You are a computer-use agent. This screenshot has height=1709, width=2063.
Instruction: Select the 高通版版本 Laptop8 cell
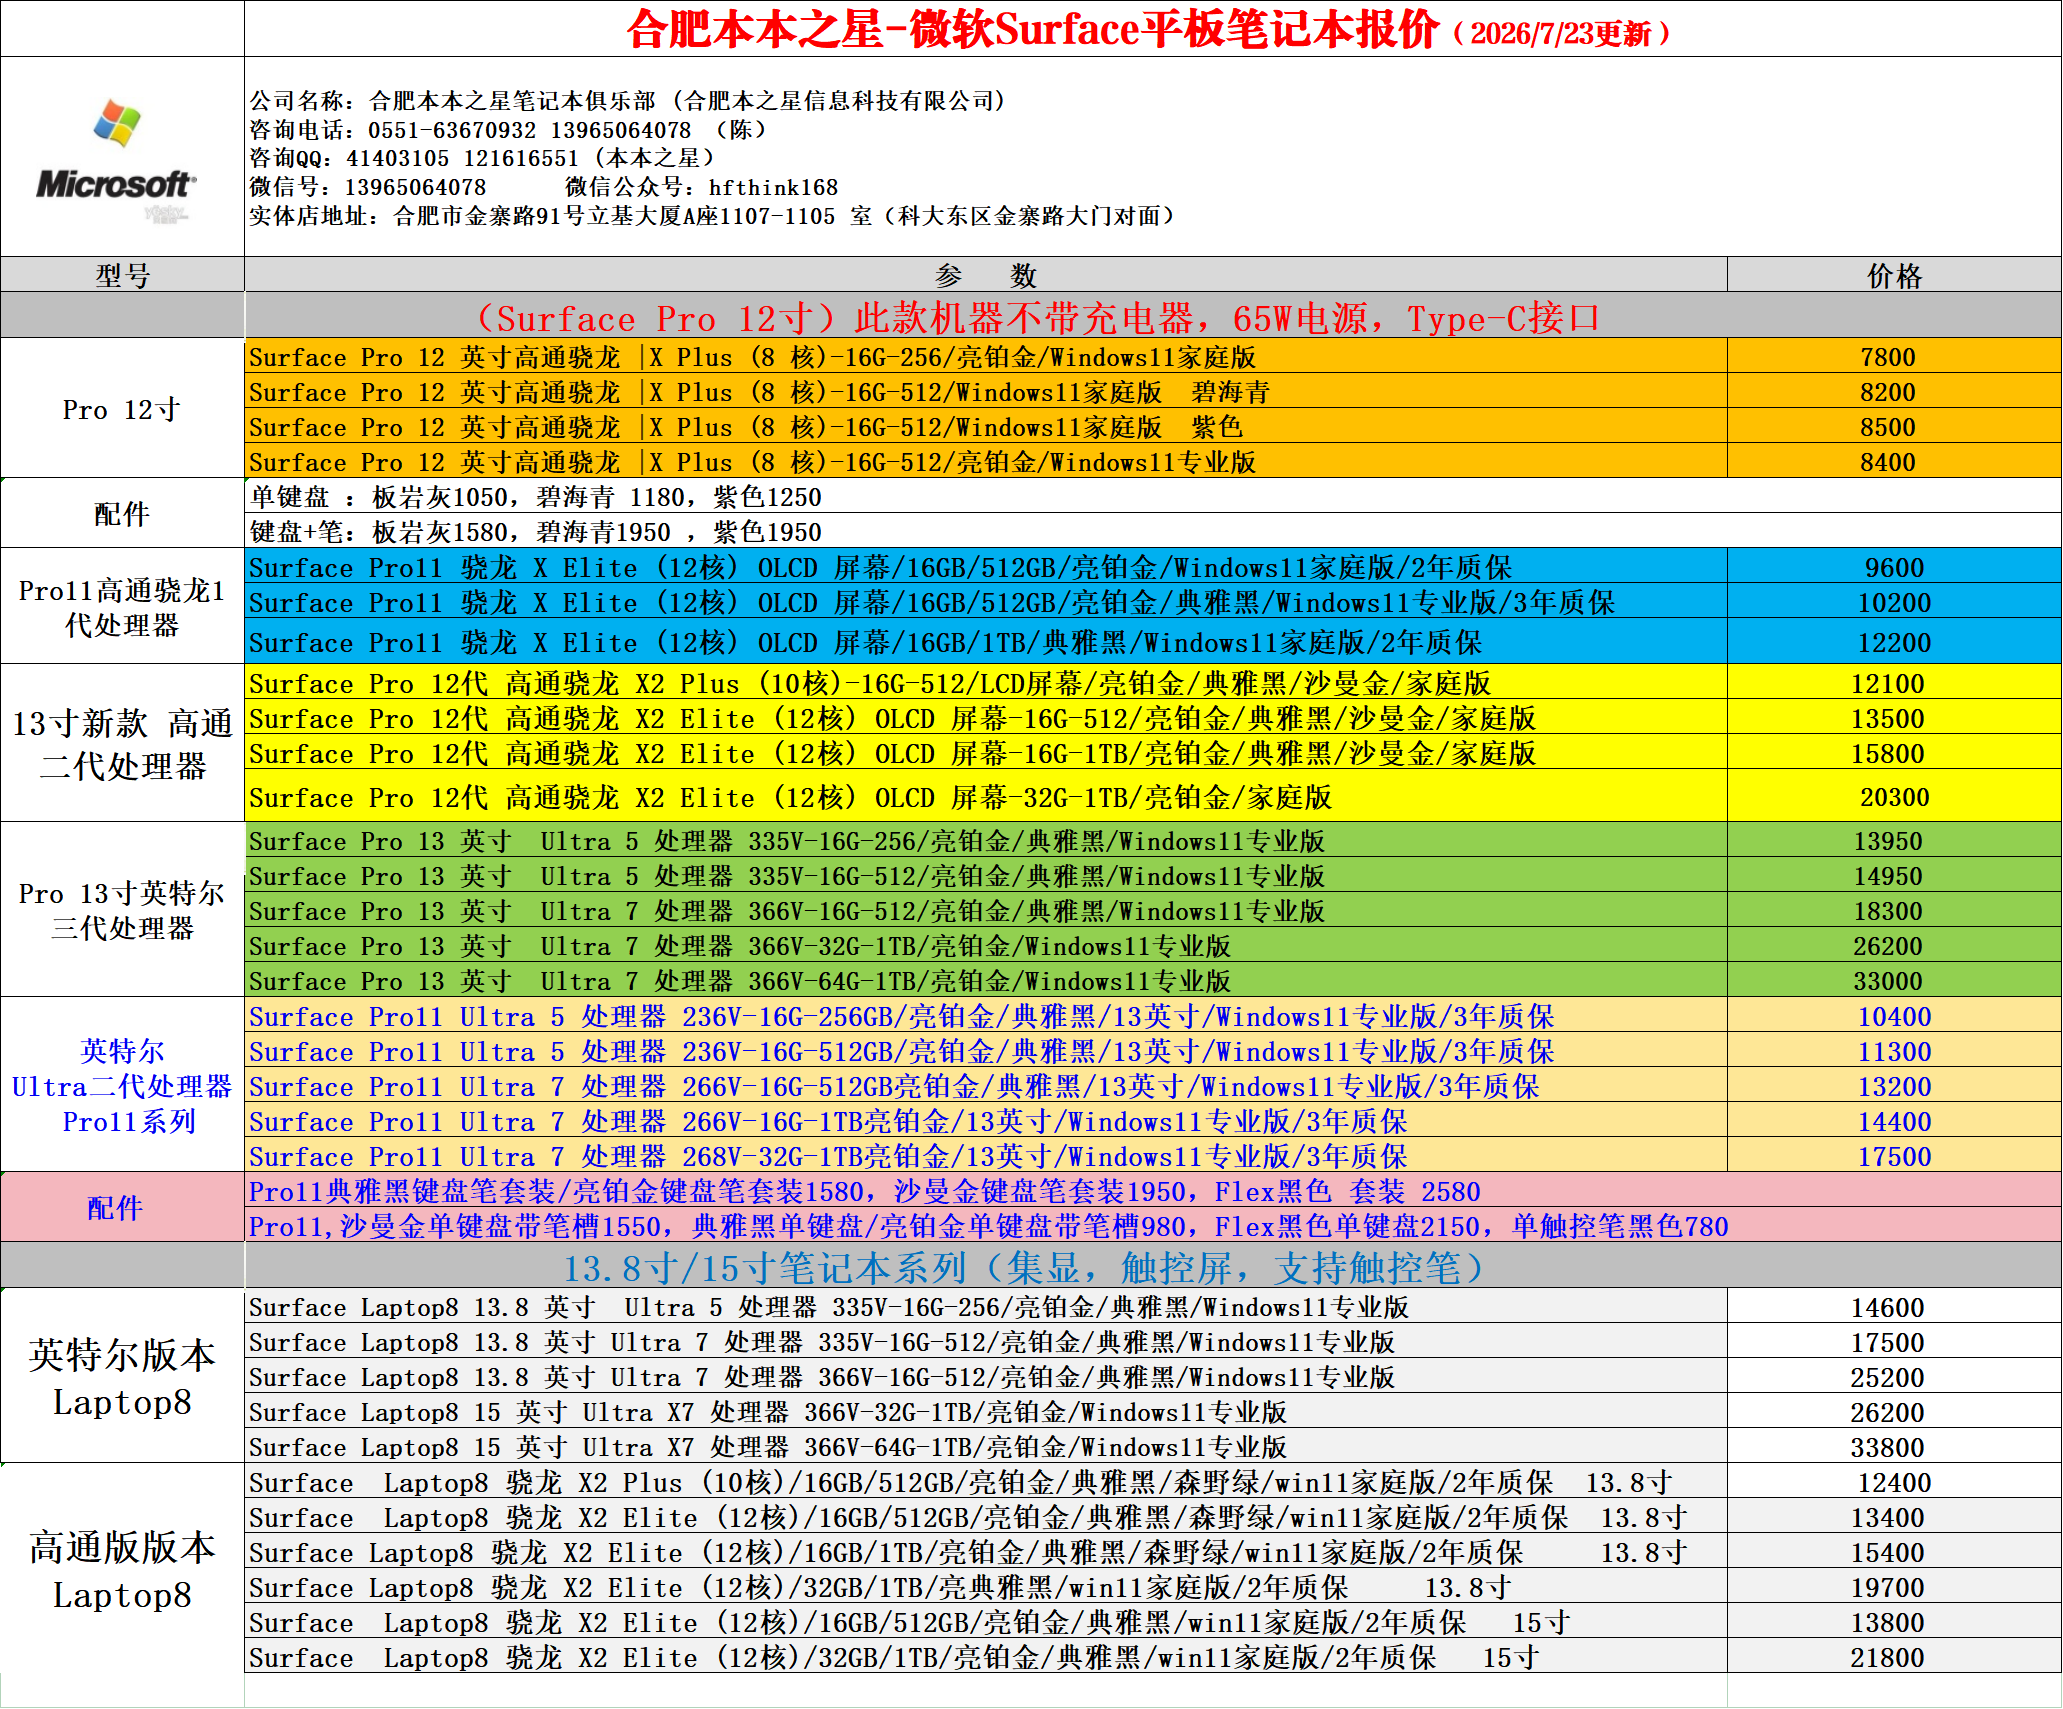[x=122, y=1570]
